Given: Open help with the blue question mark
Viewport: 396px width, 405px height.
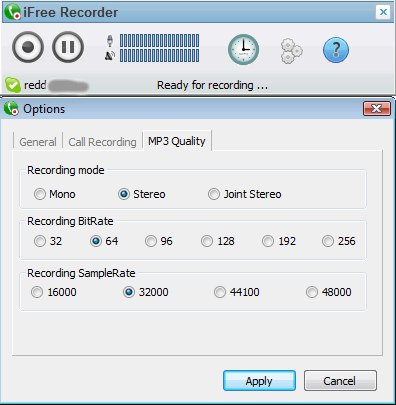Looking at the screenshot, I should 336,50.
